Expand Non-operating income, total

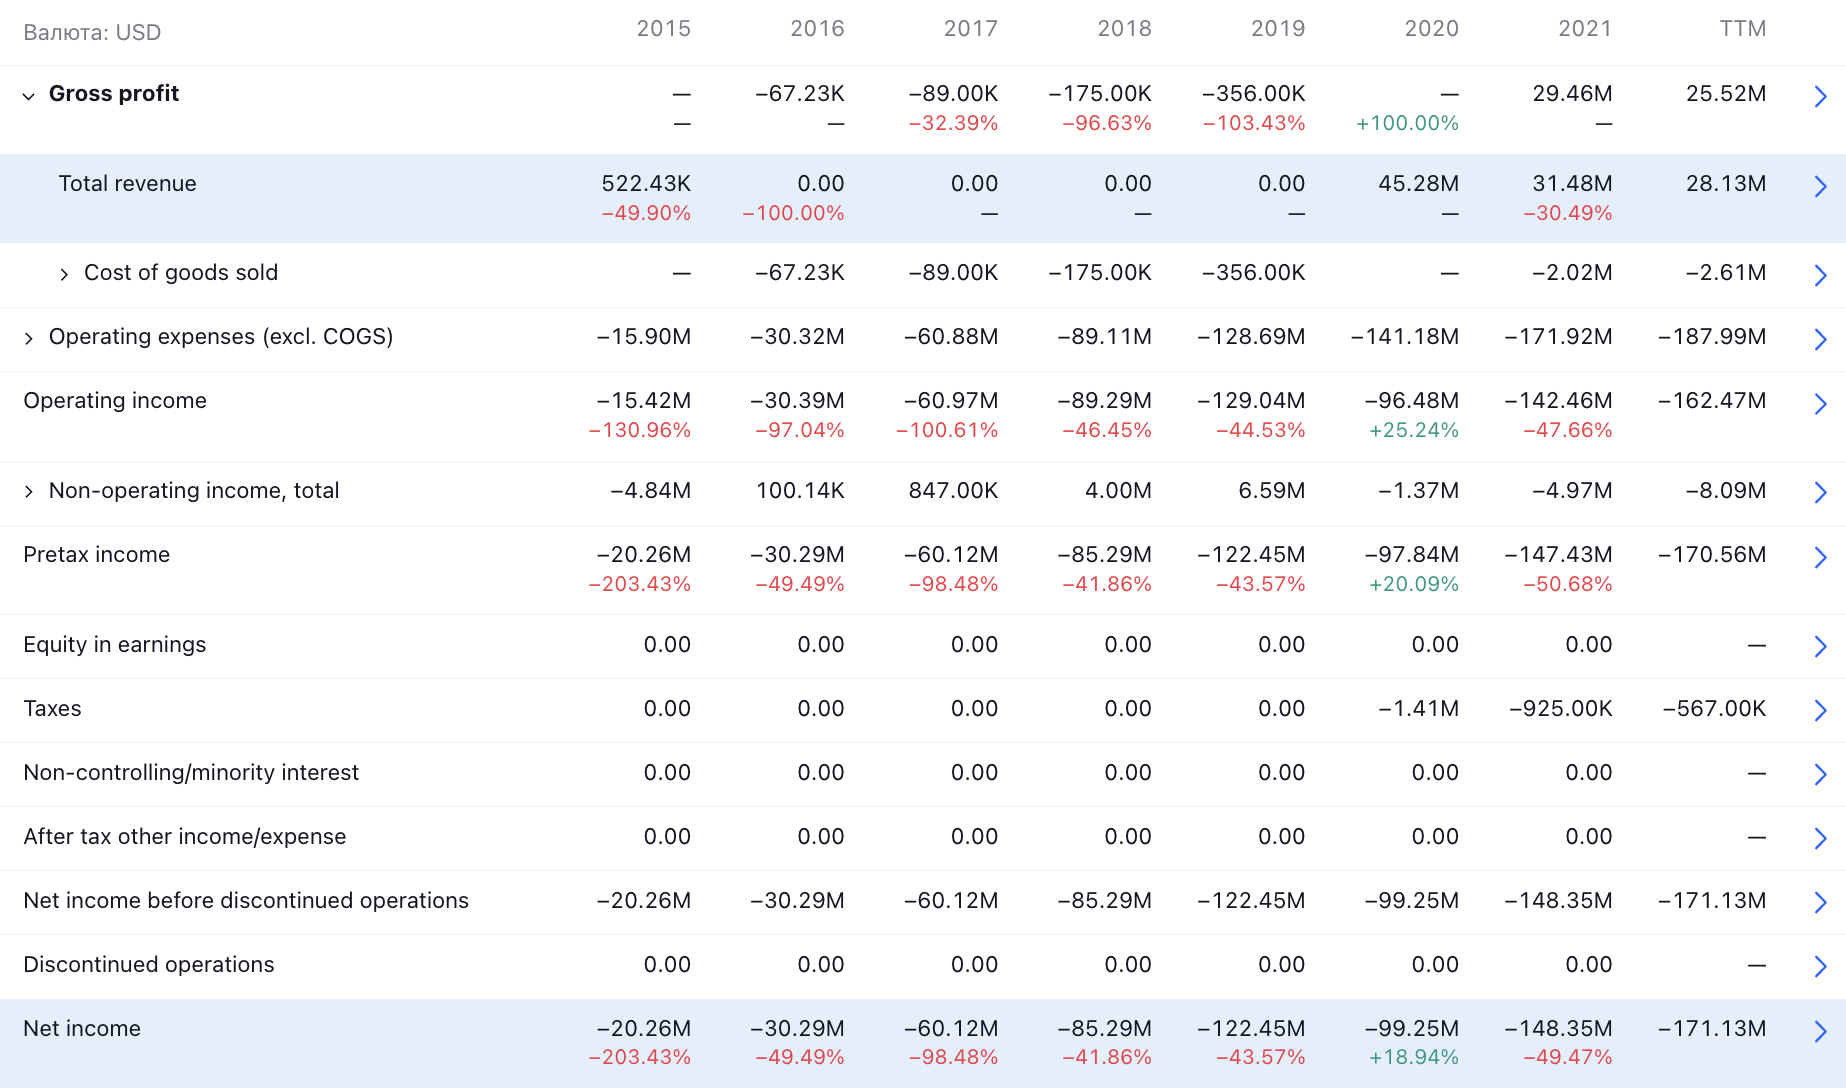click(x=29, y=492)
